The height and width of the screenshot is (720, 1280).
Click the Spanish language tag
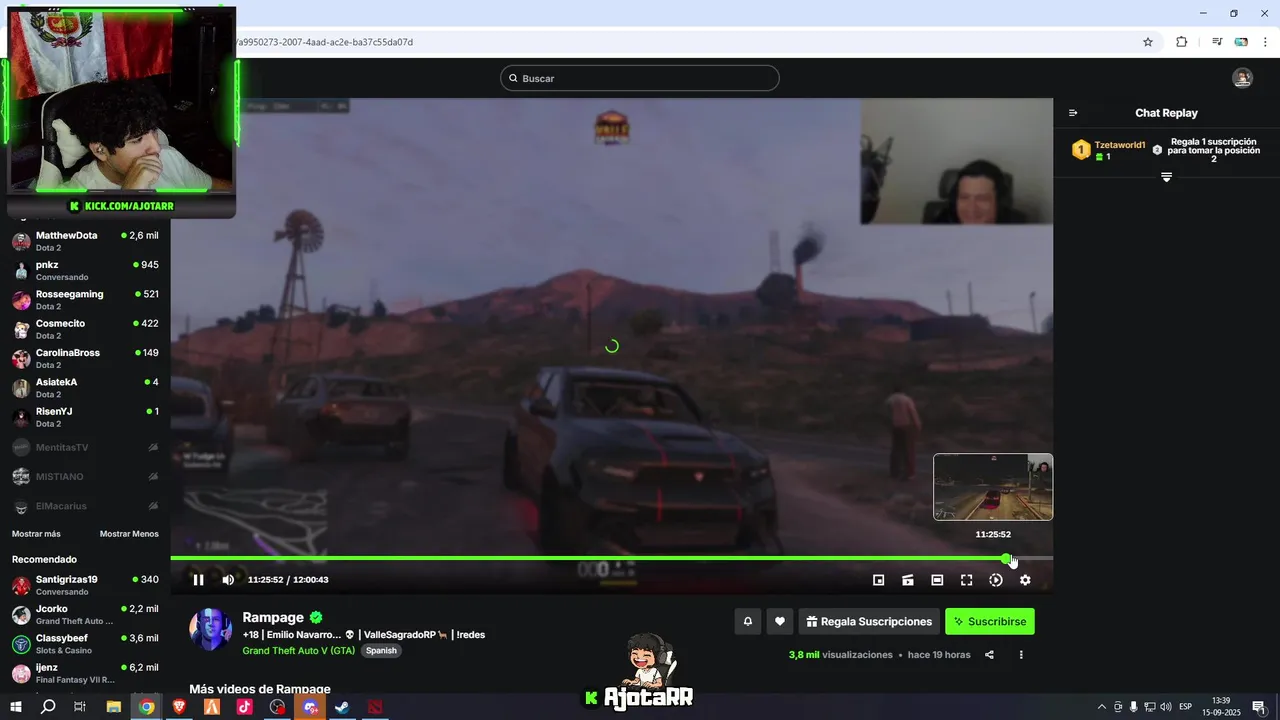pyautogui.click(x=381, y=650)
